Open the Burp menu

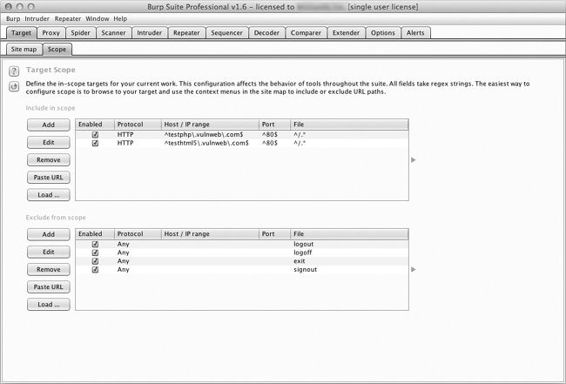13,19
